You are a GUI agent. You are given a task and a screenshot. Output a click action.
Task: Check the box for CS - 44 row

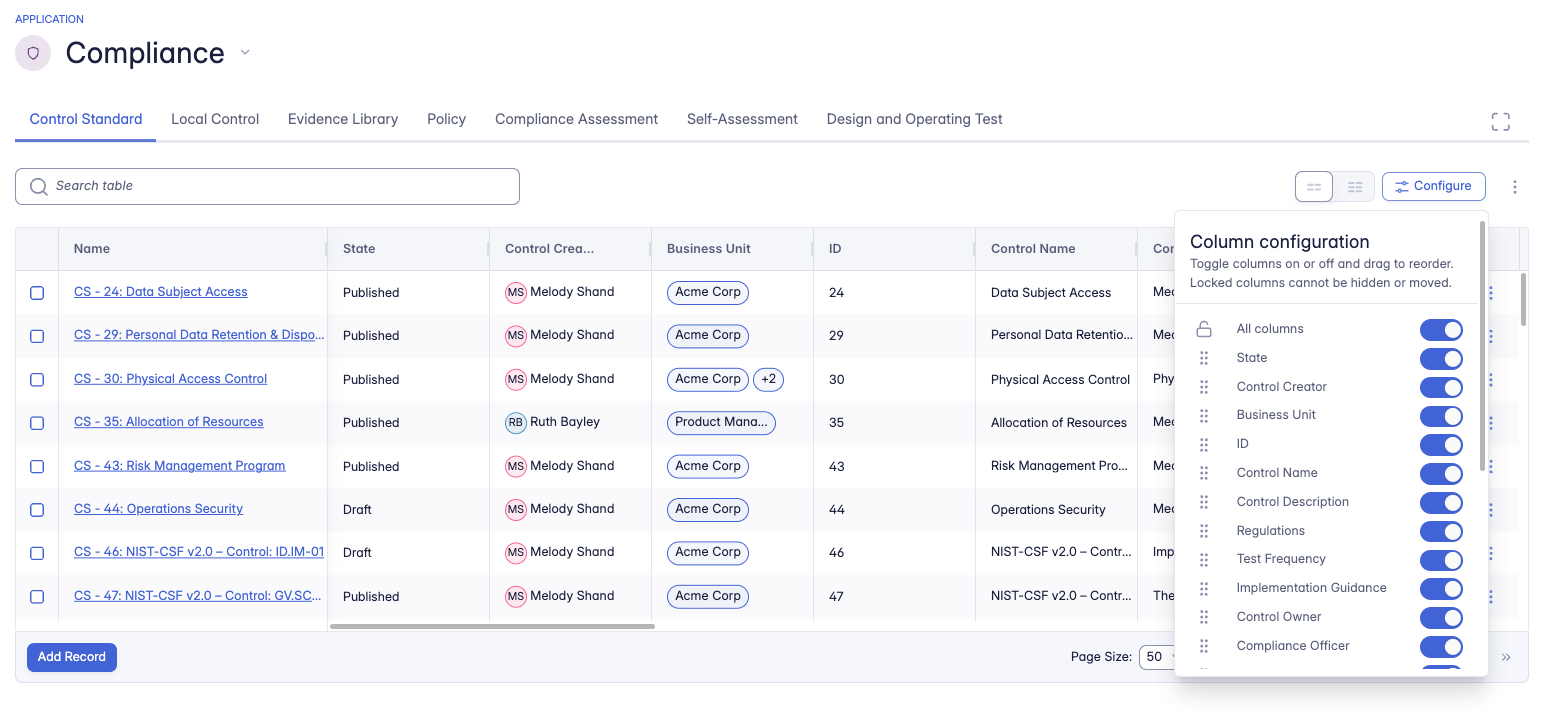(37, 510)
